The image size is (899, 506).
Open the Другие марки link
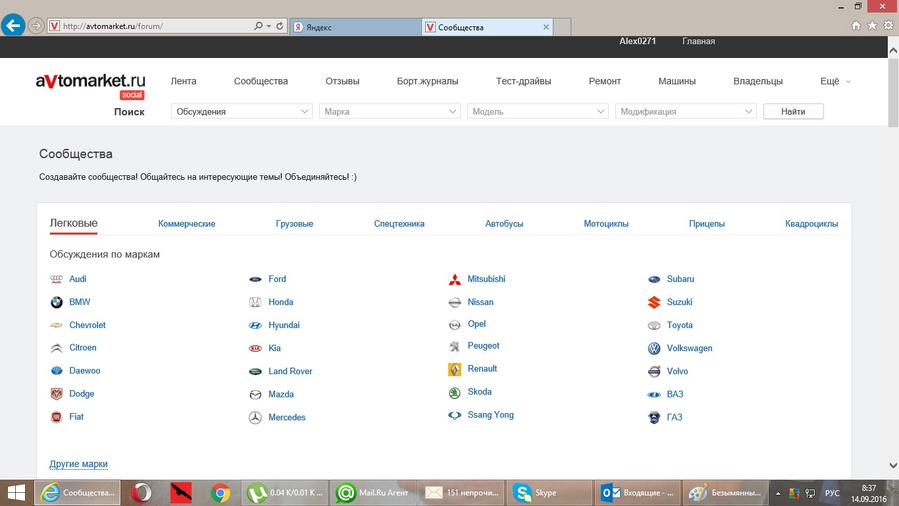click(x=79, y=464)
